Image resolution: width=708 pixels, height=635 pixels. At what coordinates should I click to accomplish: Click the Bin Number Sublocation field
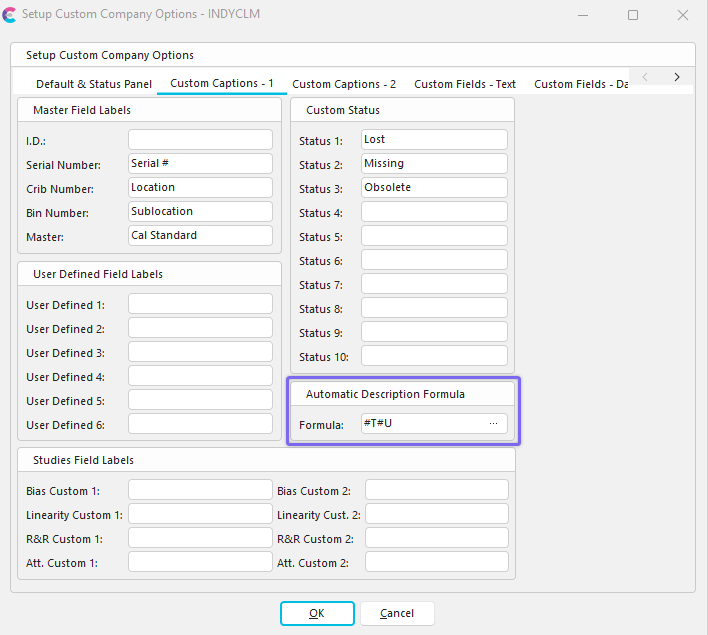coord(200,212)
